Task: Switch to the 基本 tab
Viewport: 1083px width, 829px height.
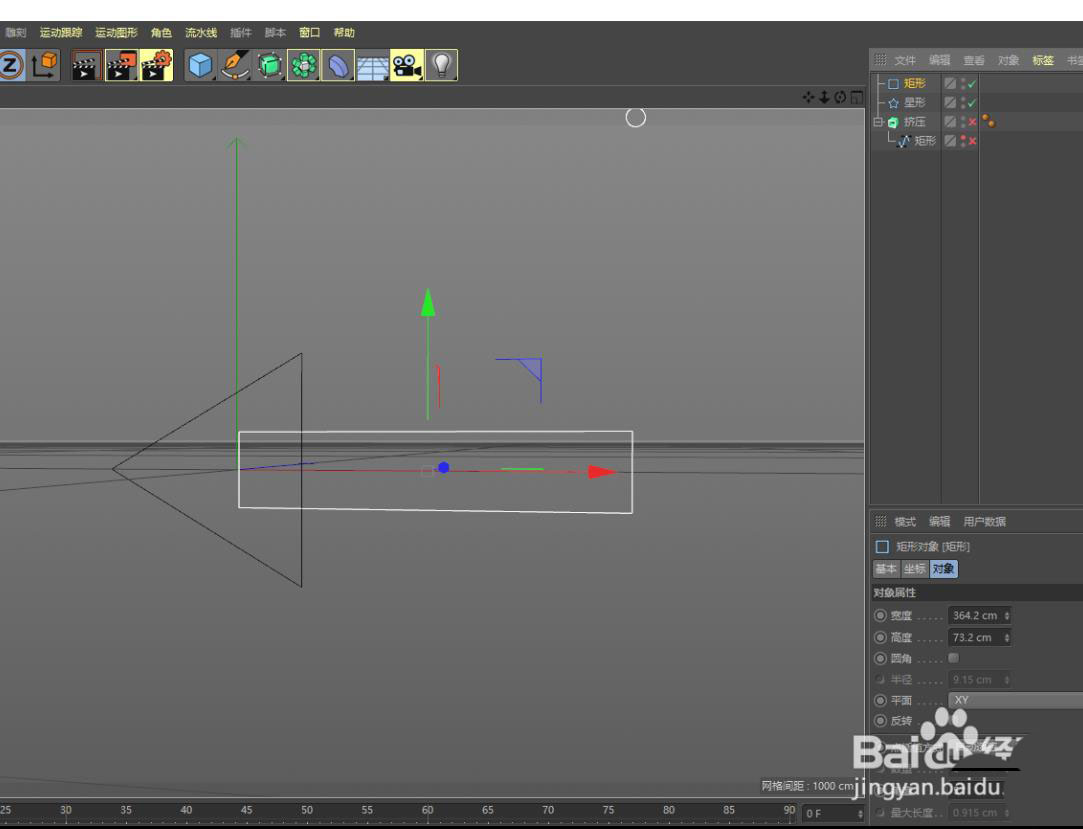Action: pos(886,569)
